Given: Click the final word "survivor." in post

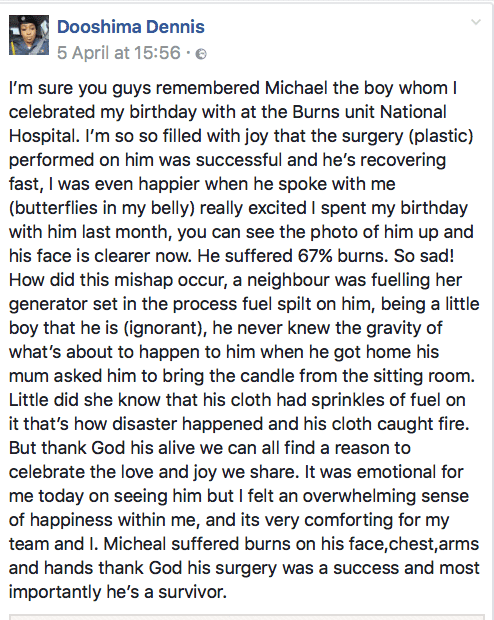Looking at the screenshot, I should (193, 592).
